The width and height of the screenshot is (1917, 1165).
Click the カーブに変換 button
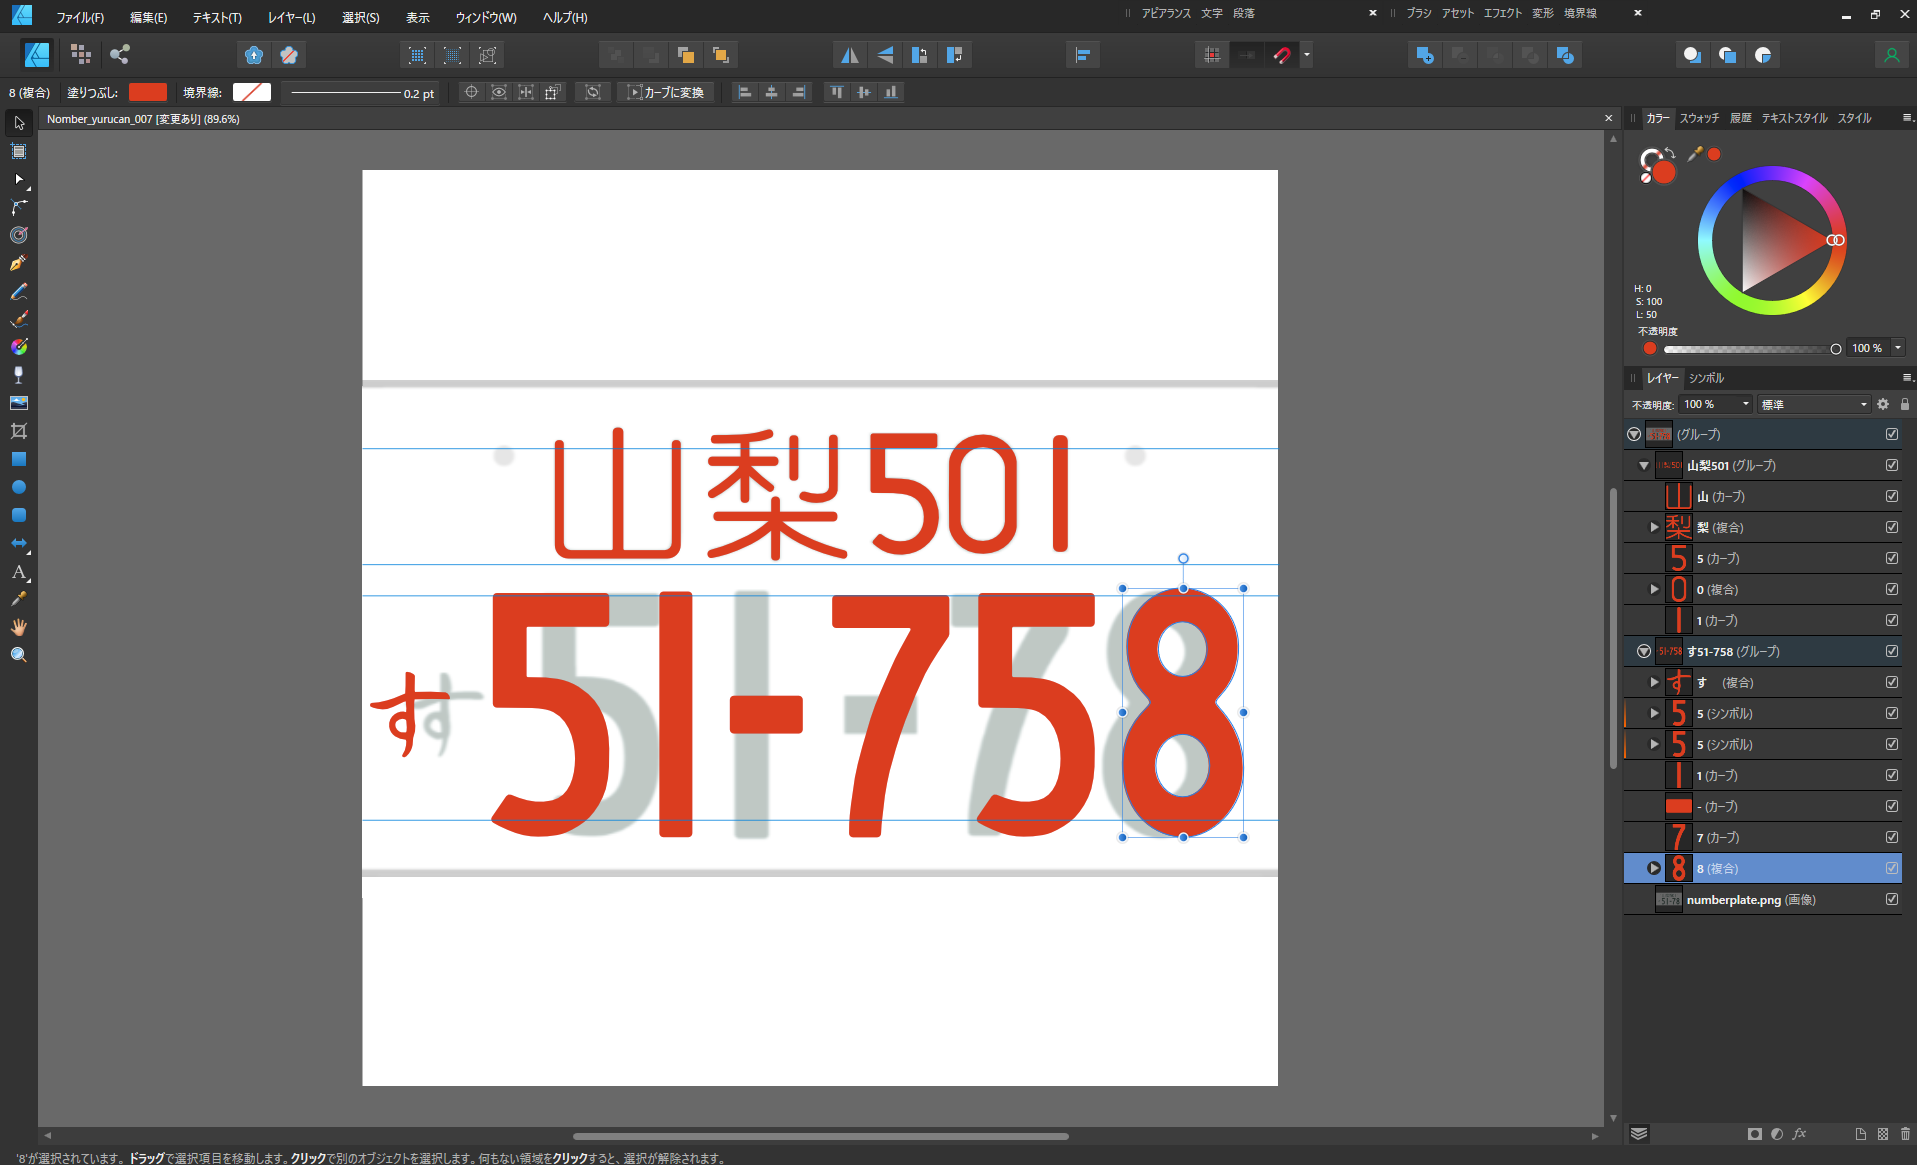point(665,92)
